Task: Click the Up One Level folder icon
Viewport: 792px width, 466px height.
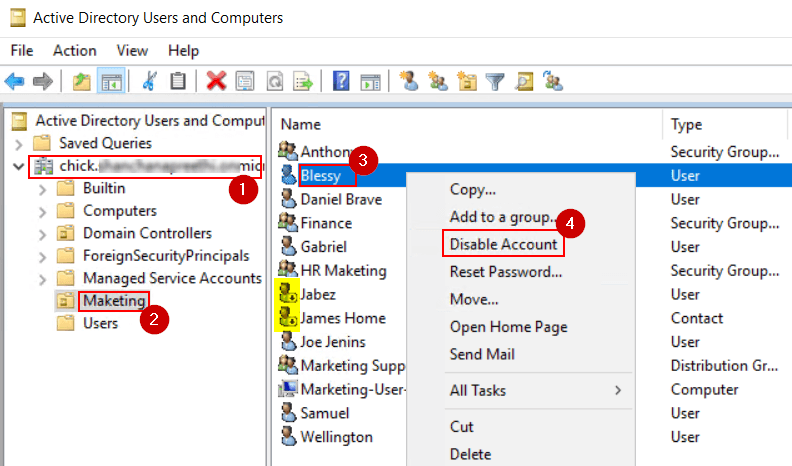Action: 80,82
